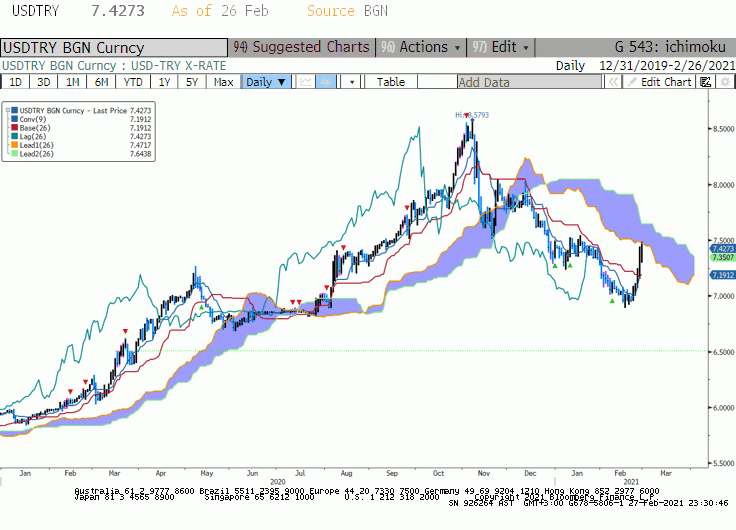Collapse the legend tree expander box
Viewport: 736px width, 530px height.
click(x=8, y=111)
